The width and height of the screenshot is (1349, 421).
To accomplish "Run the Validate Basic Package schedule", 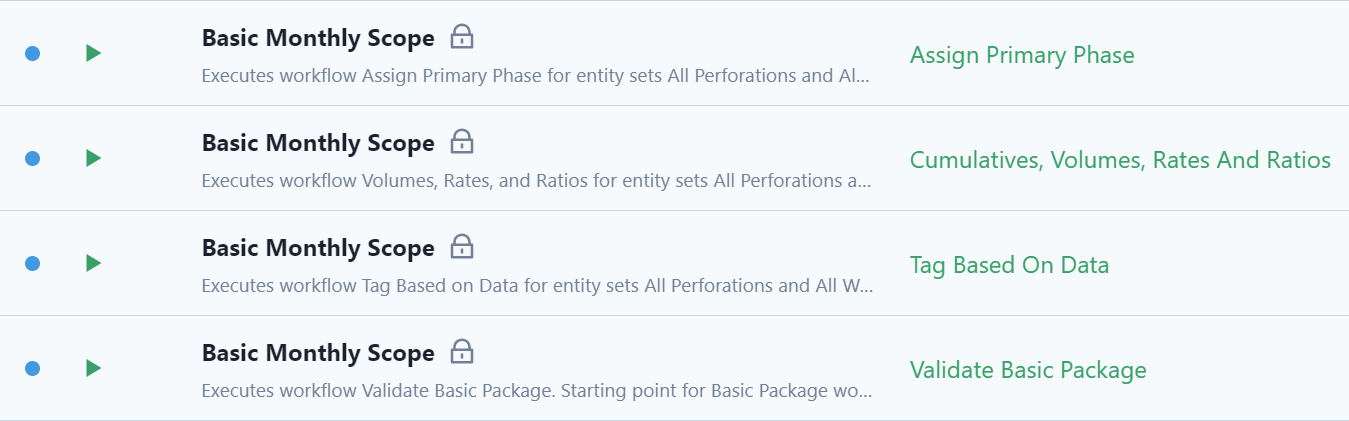I will tap(94, 368).
